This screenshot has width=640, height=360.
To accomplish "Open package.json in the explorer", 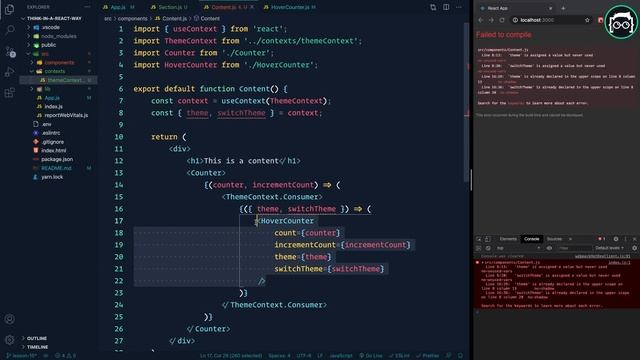I will click(57, 159).
